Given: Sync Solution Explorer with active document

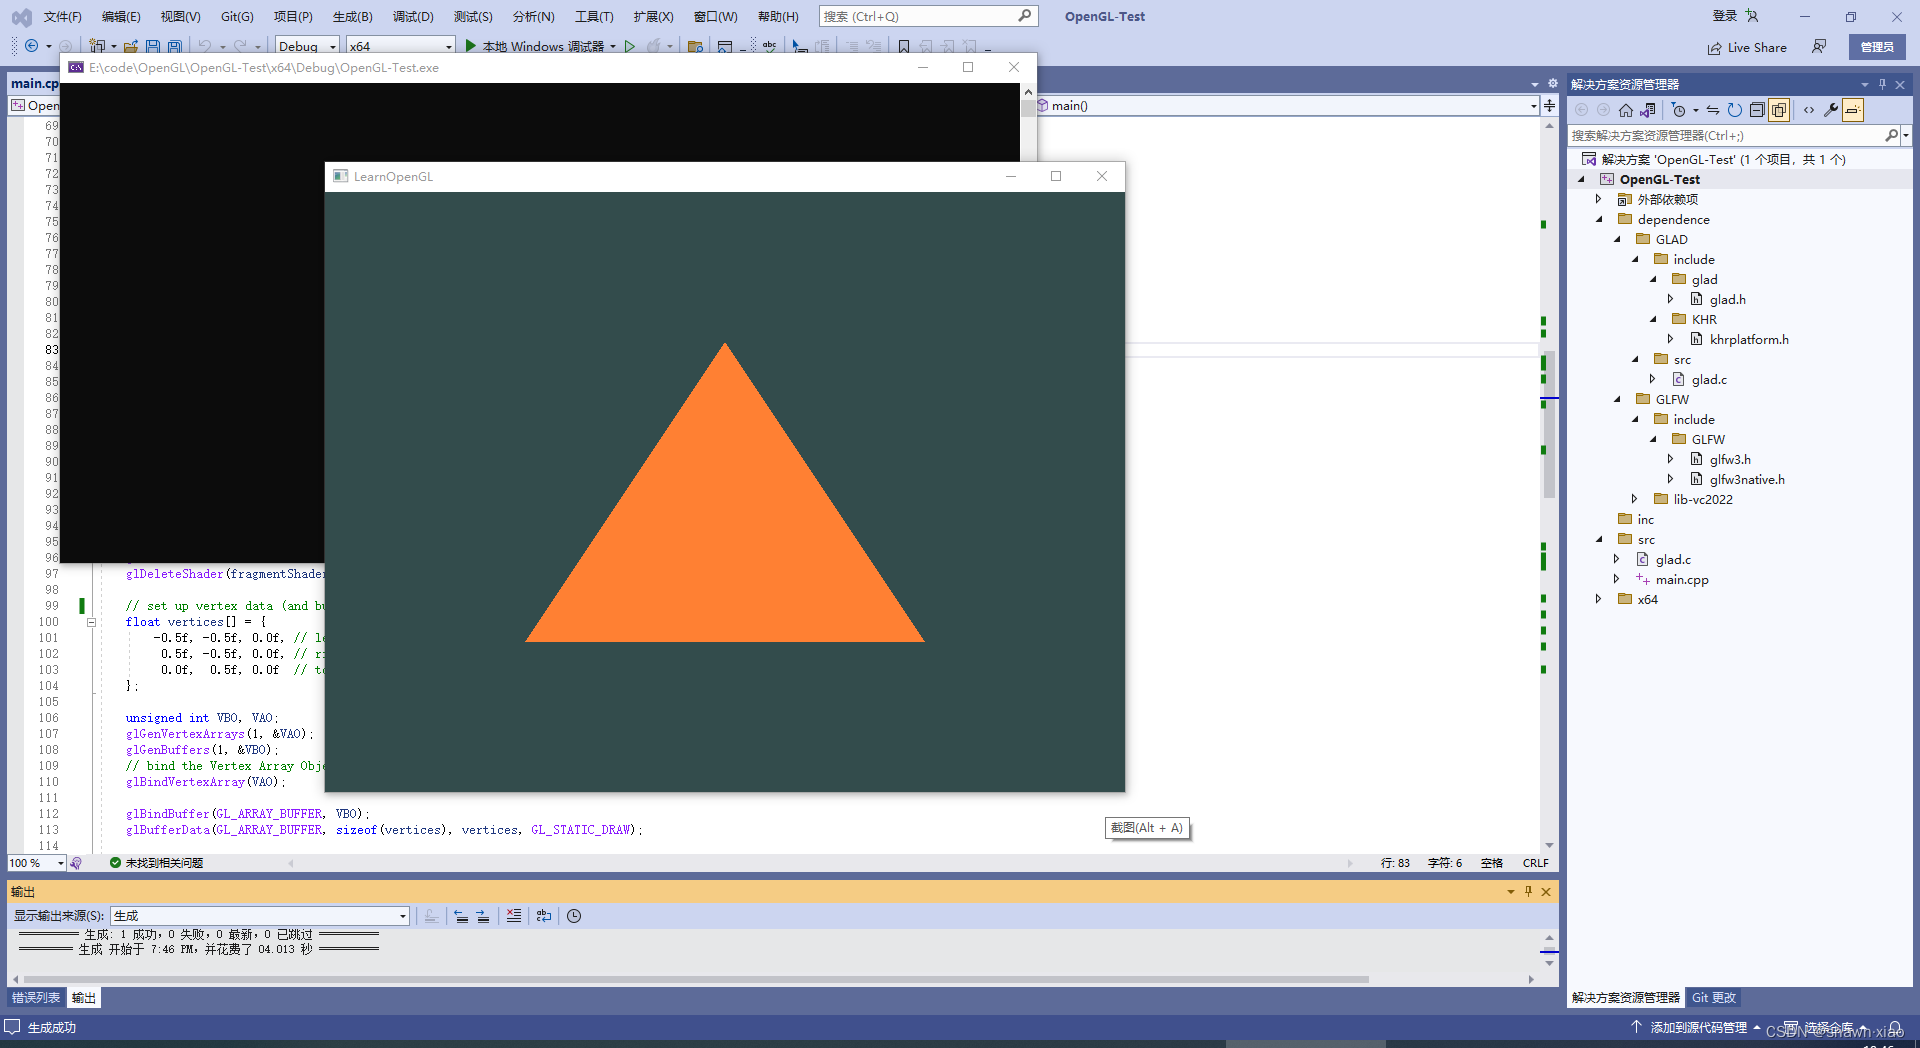Looking at the screenshot, I should pos(1713,110).
